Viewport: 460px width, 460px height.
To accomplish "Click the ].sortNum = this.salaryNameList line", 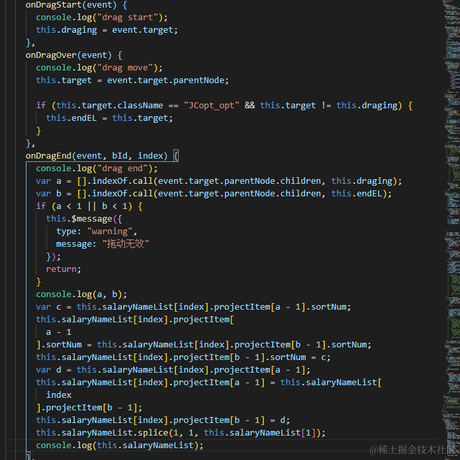I will point(204,345).
